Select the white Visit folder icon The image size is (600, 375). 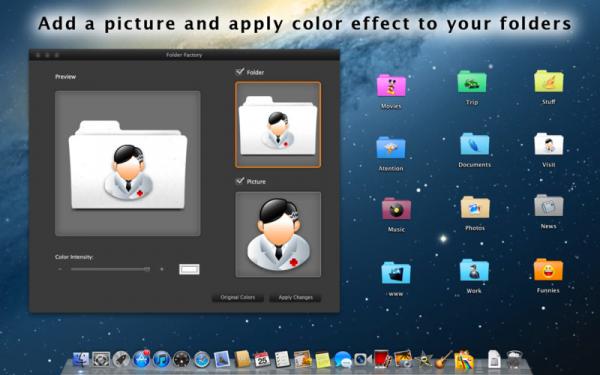(x=549, y=144)
